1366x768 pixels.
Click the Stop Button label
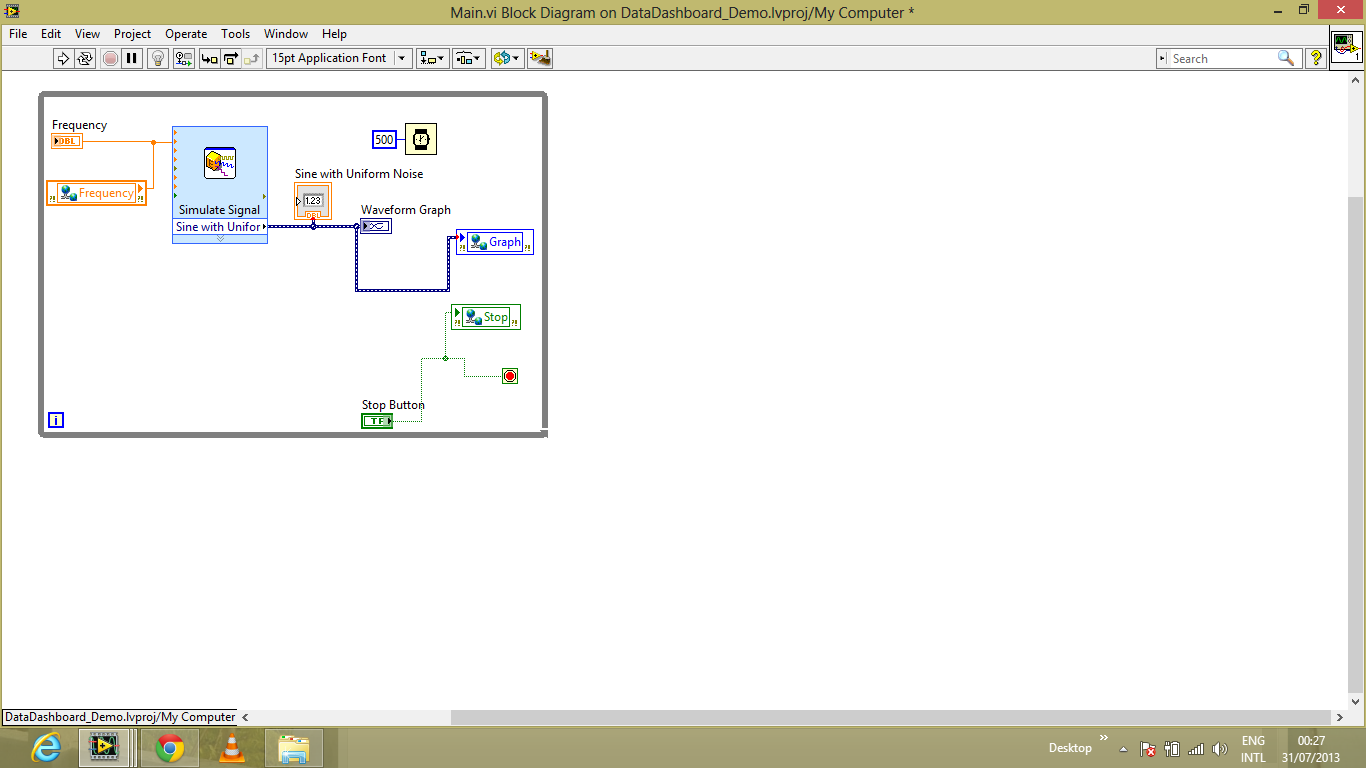393,405
